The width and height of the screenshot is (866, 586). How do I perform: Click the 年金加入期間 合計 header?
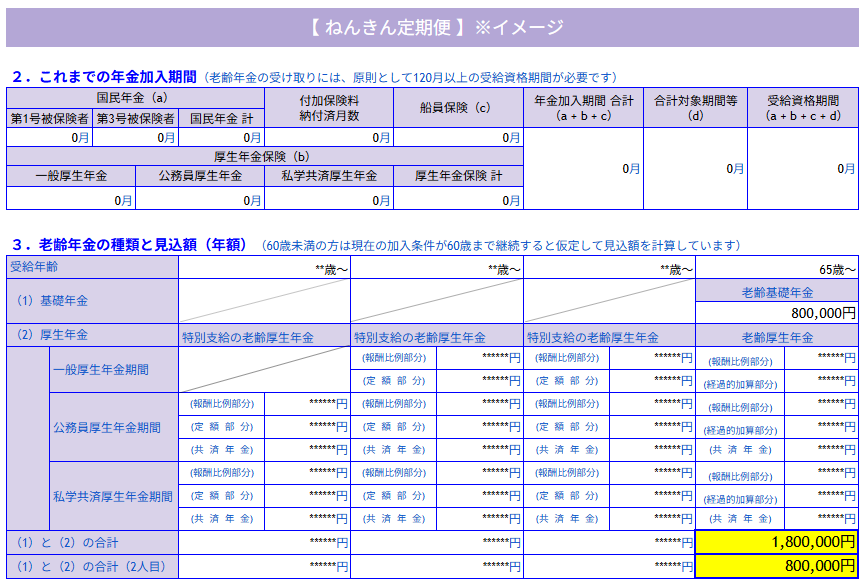point(584,108)
